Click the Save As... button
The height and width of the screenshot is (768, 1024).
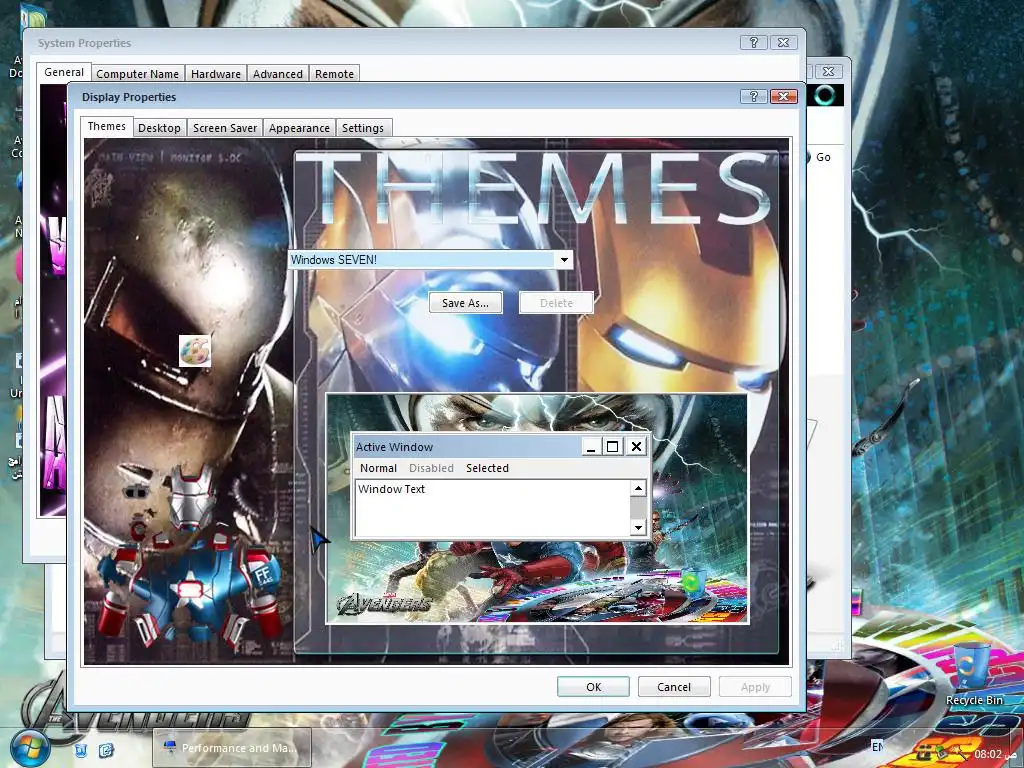point(466,303)
